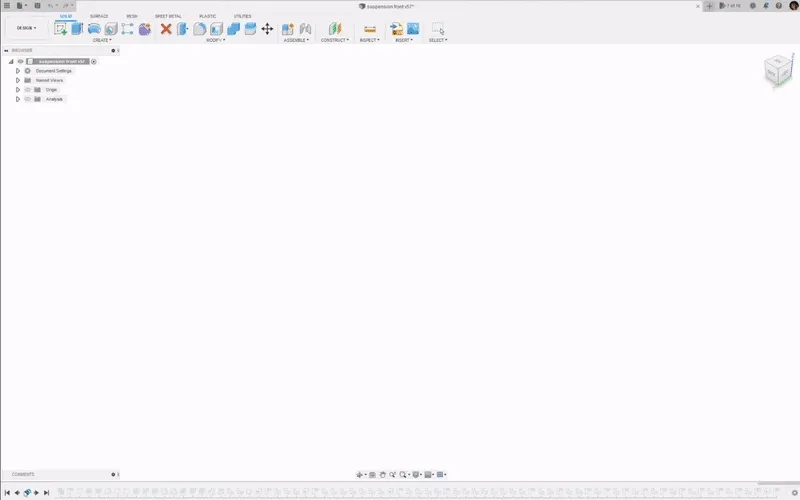Collapse the suspension front root node
The image size is (800, 500).
point(11,61)
